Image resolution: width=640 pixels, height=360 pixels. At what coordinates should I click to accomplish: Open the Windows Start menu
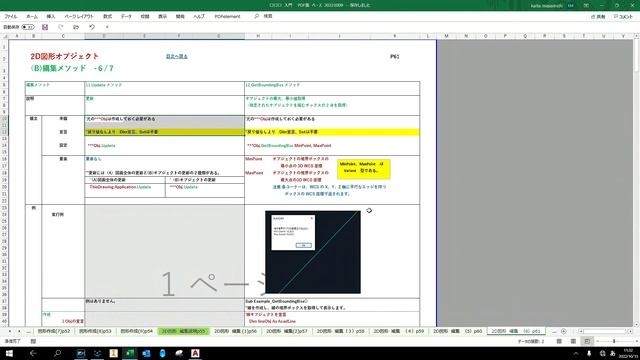coord(9,353)
